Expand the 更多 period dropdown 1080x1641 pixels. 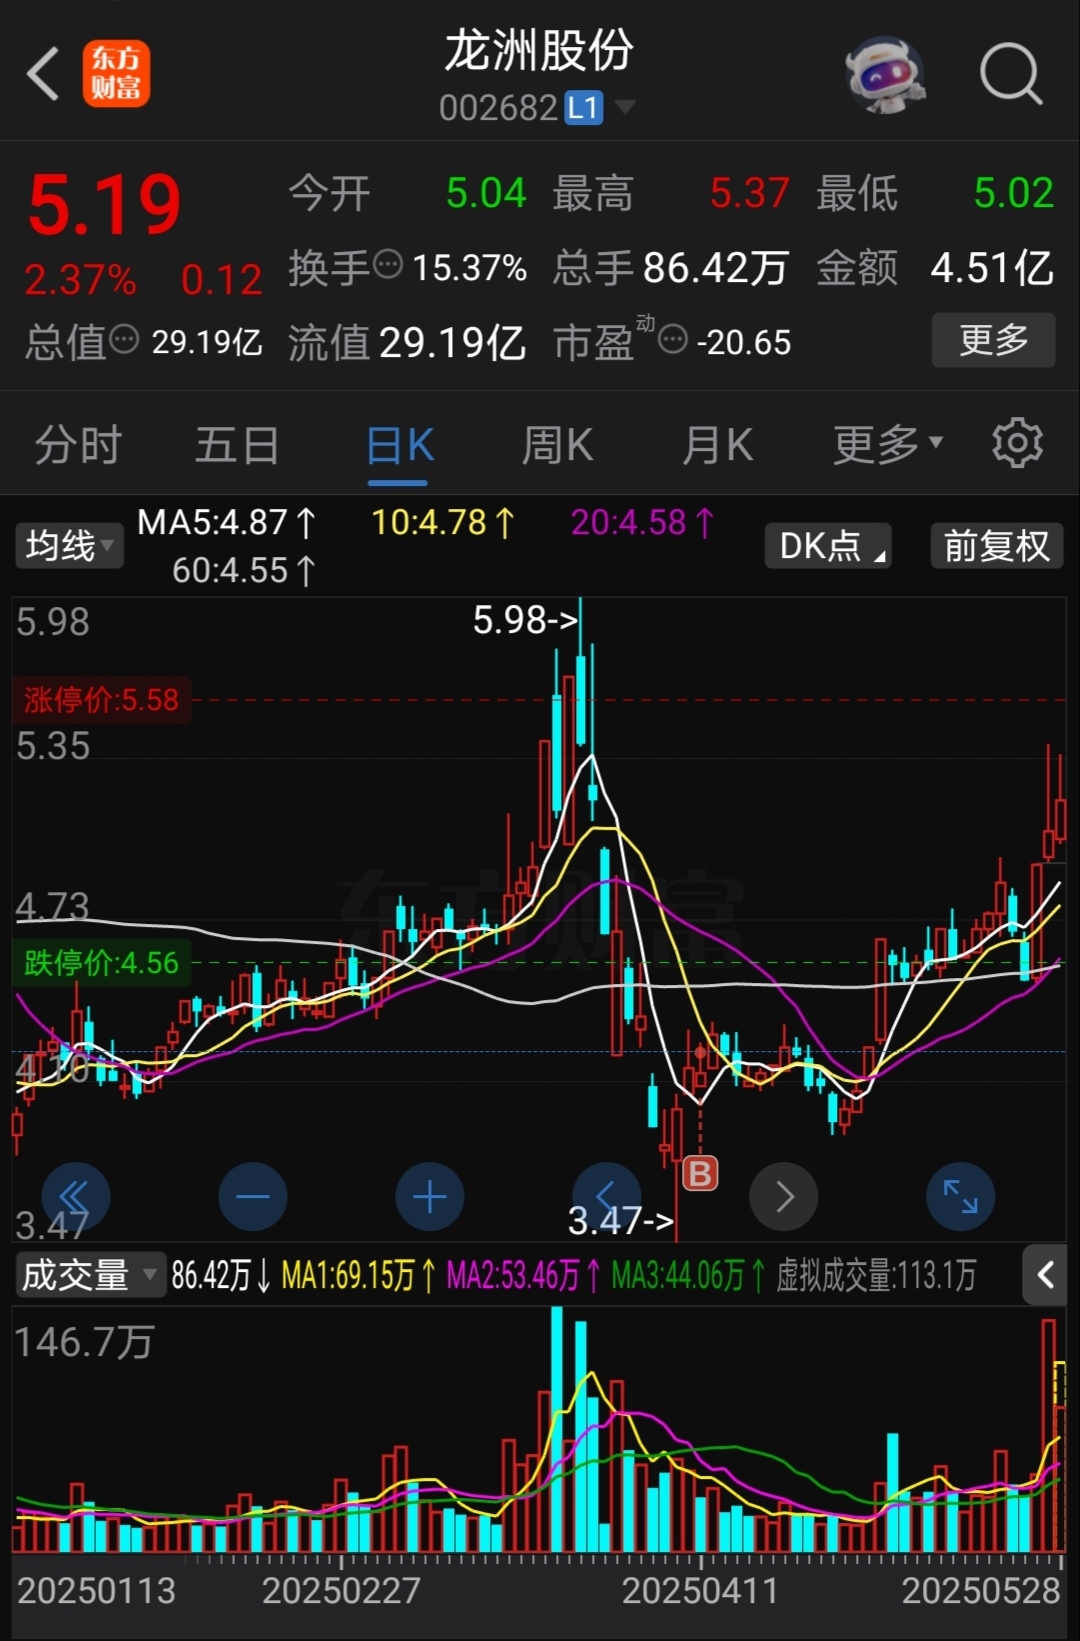(x=888, y=445)
